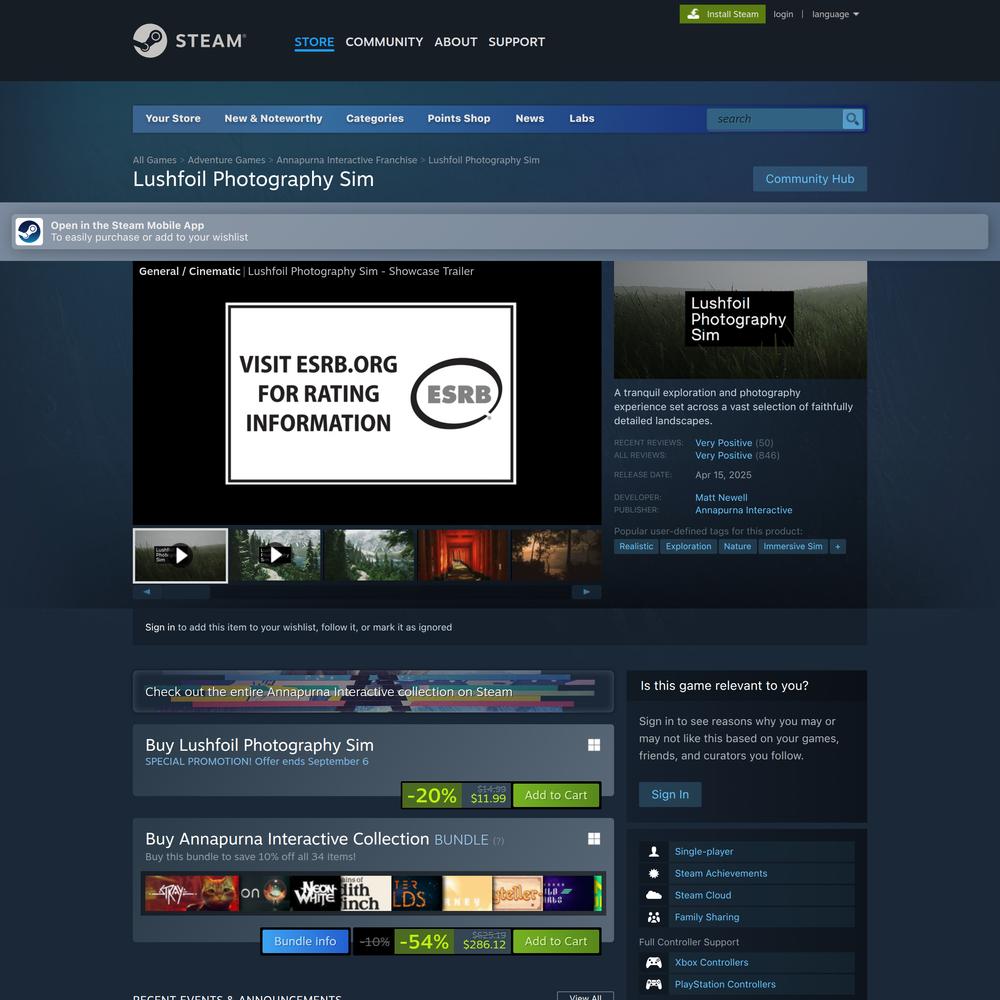Open All Games breadcrumb link
This screenshot has height=1000, width=1000.
tap(154, 160)
